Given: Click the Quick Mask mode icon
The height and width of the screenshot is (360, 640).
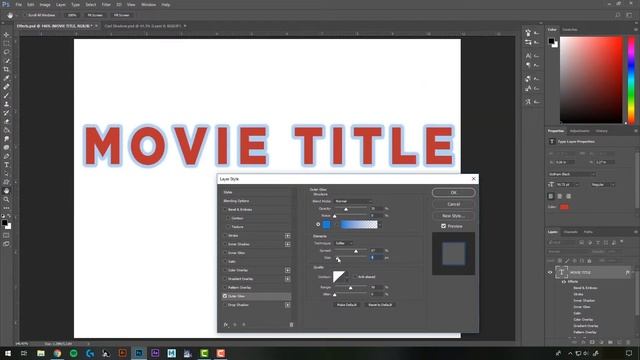Looking at the screenshot, I should (x=6, y=236).
